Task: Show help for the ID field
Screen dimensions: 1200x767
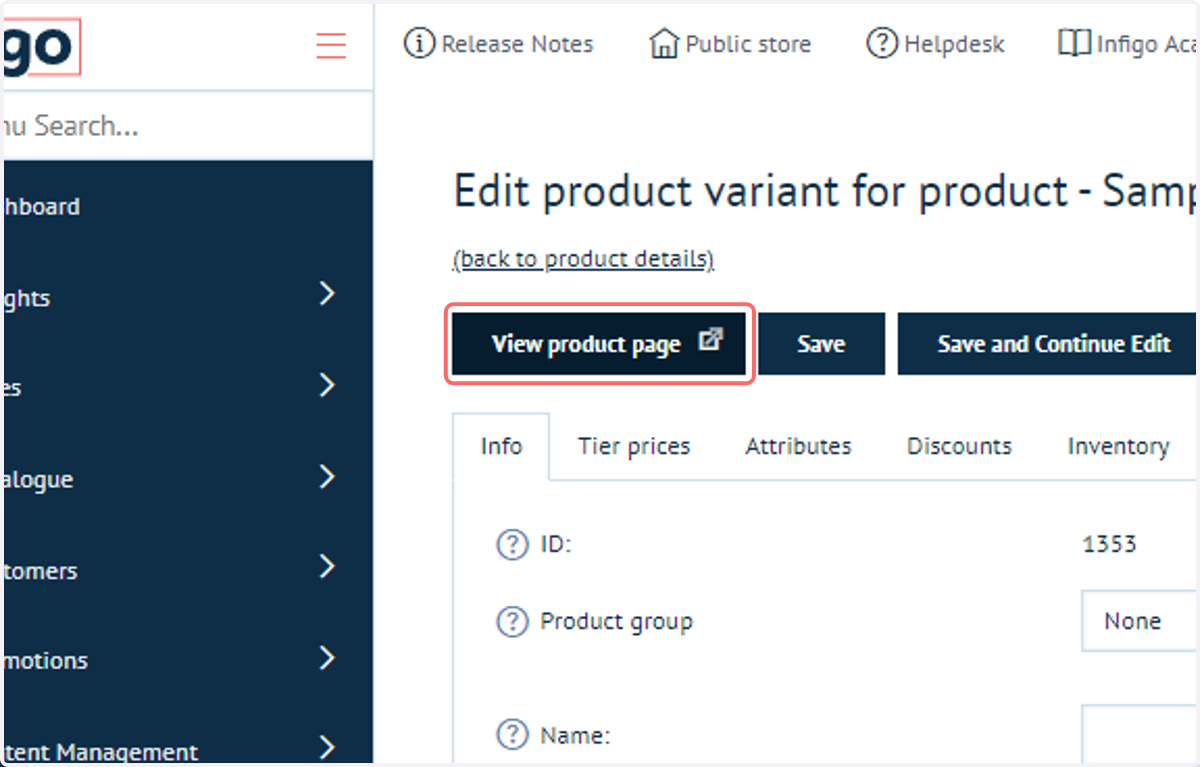Action: click(512, 545)
